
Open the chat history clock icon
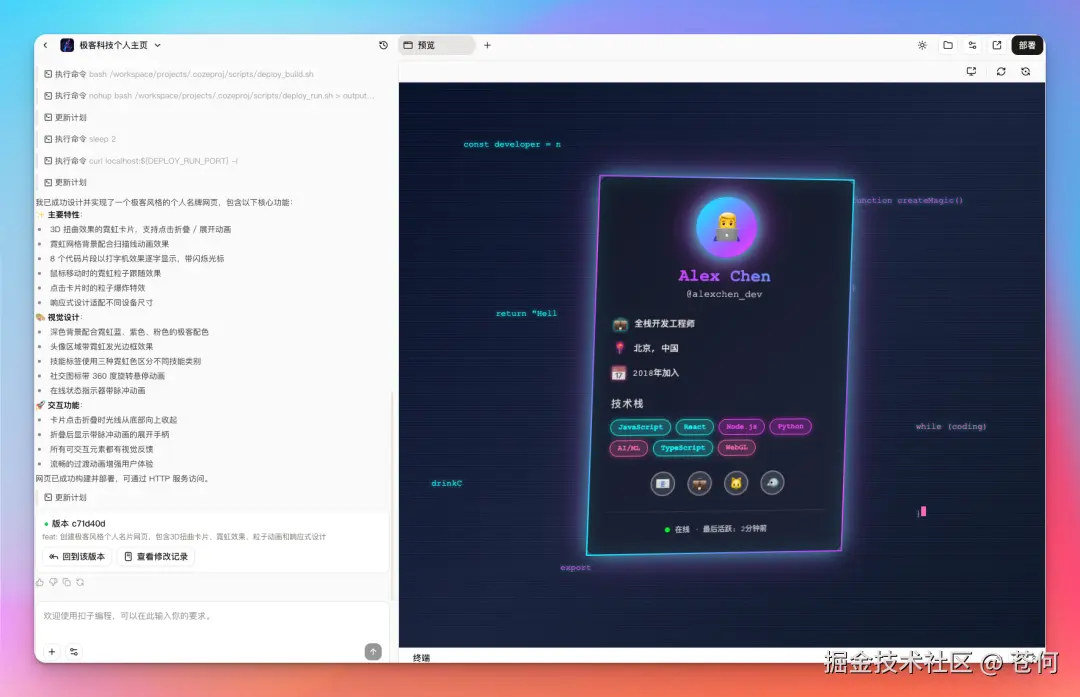tap(383, 45)
